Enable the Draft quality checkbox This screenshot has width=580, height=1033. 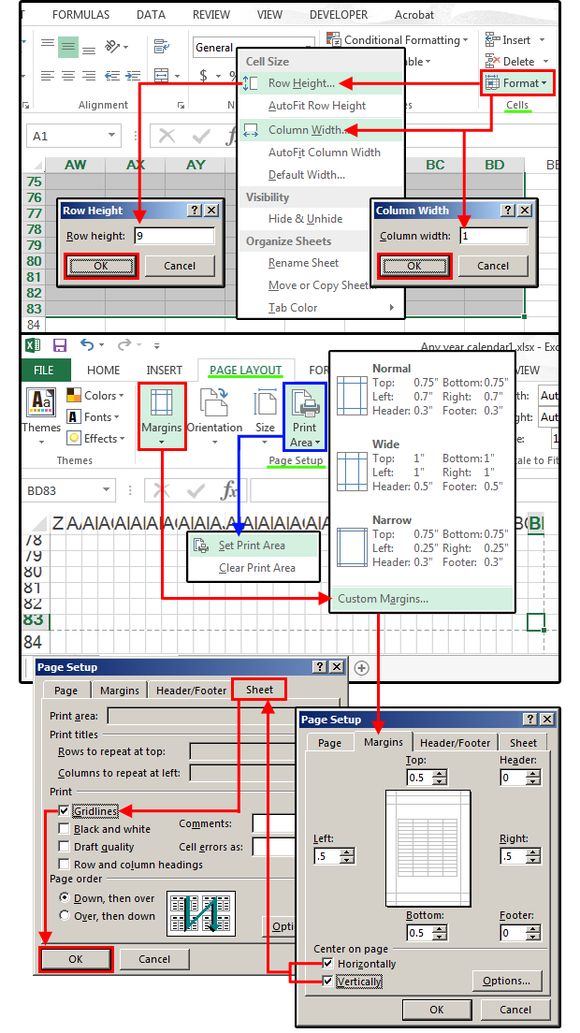point(64,847)
